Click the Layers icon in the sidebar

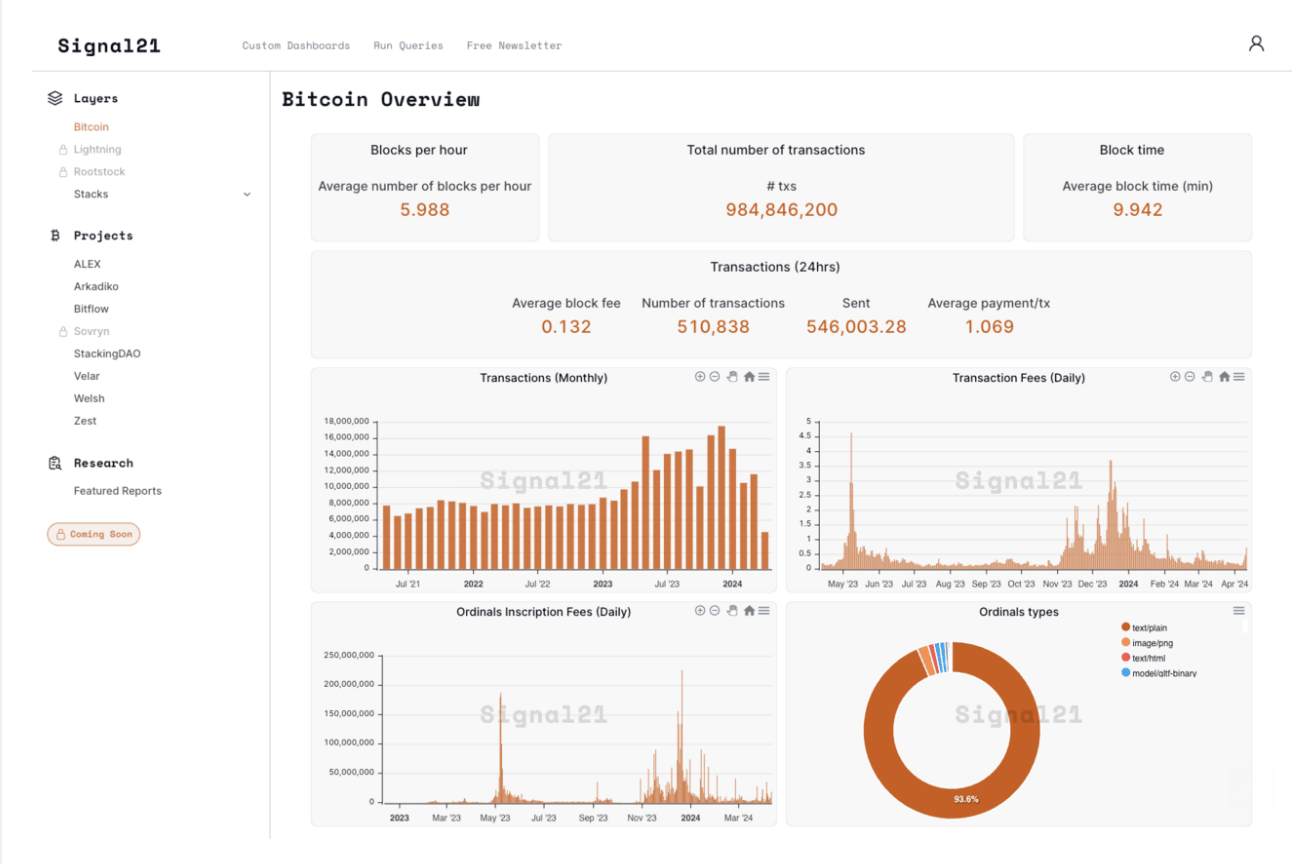[55, 97]
